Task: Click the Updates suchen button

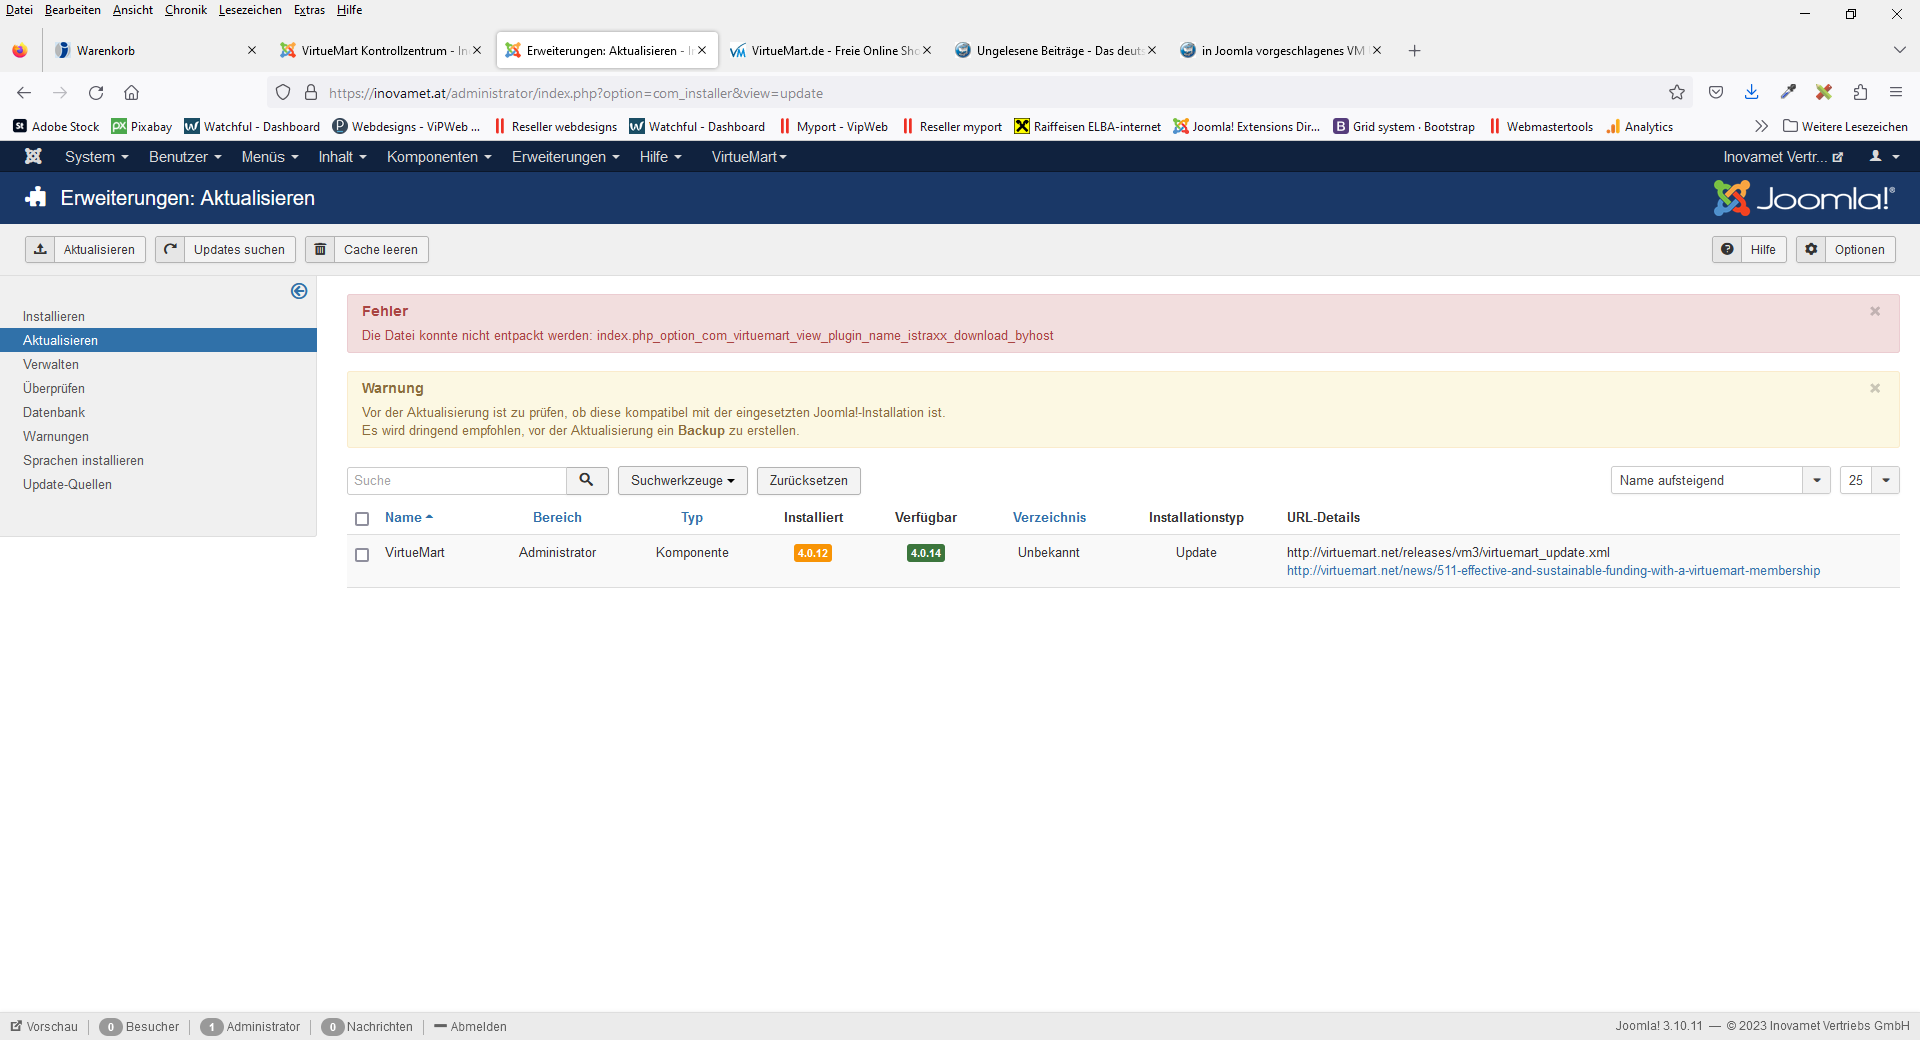Action: pyautogui.click(x=226, y=250)
